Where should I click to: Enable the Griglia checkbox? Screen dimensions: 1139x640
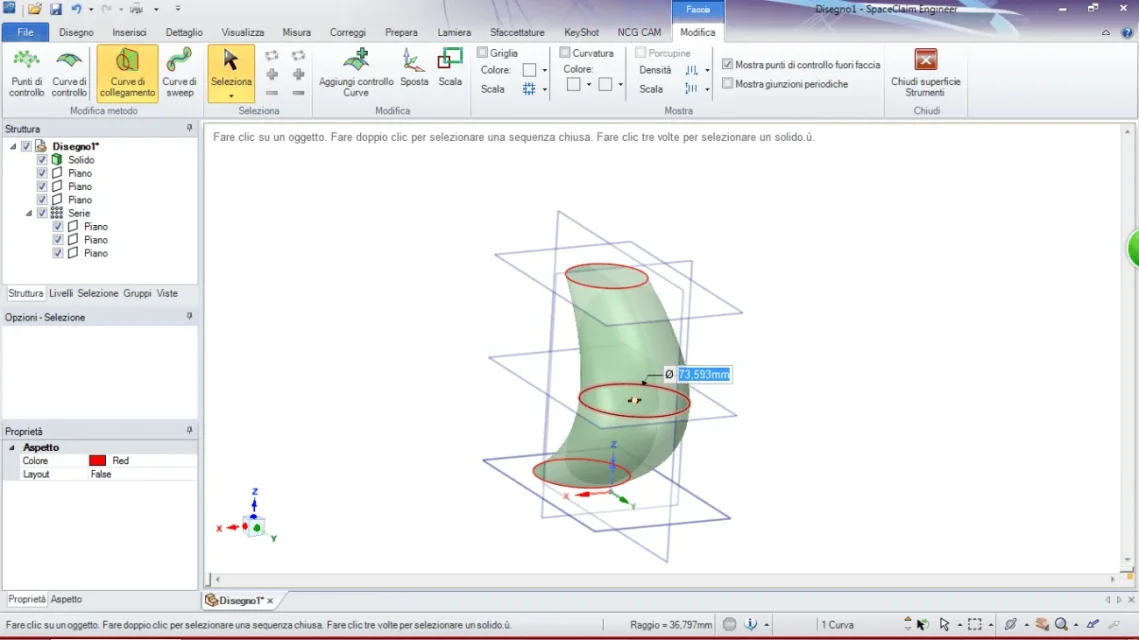[483, 53]
